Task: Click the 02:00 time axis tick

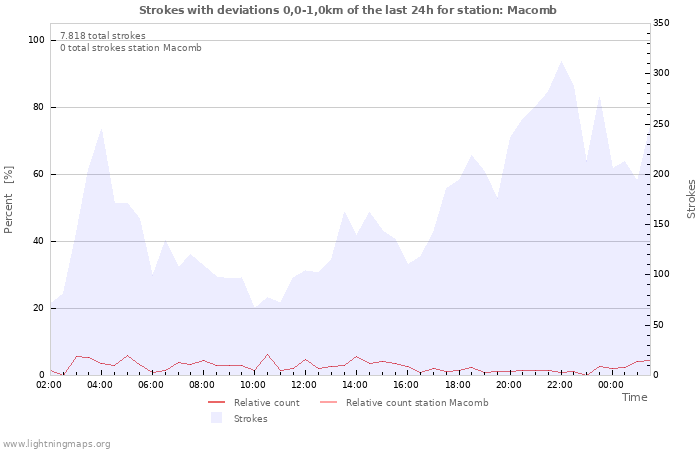Action: click(50, 385)
